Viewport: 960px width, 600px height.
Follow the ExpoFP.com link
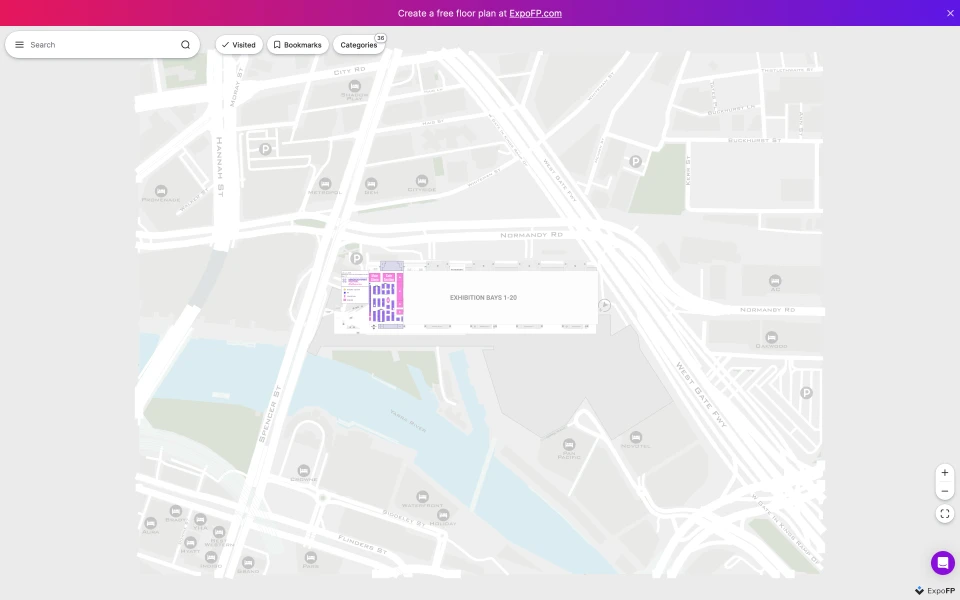535,13
